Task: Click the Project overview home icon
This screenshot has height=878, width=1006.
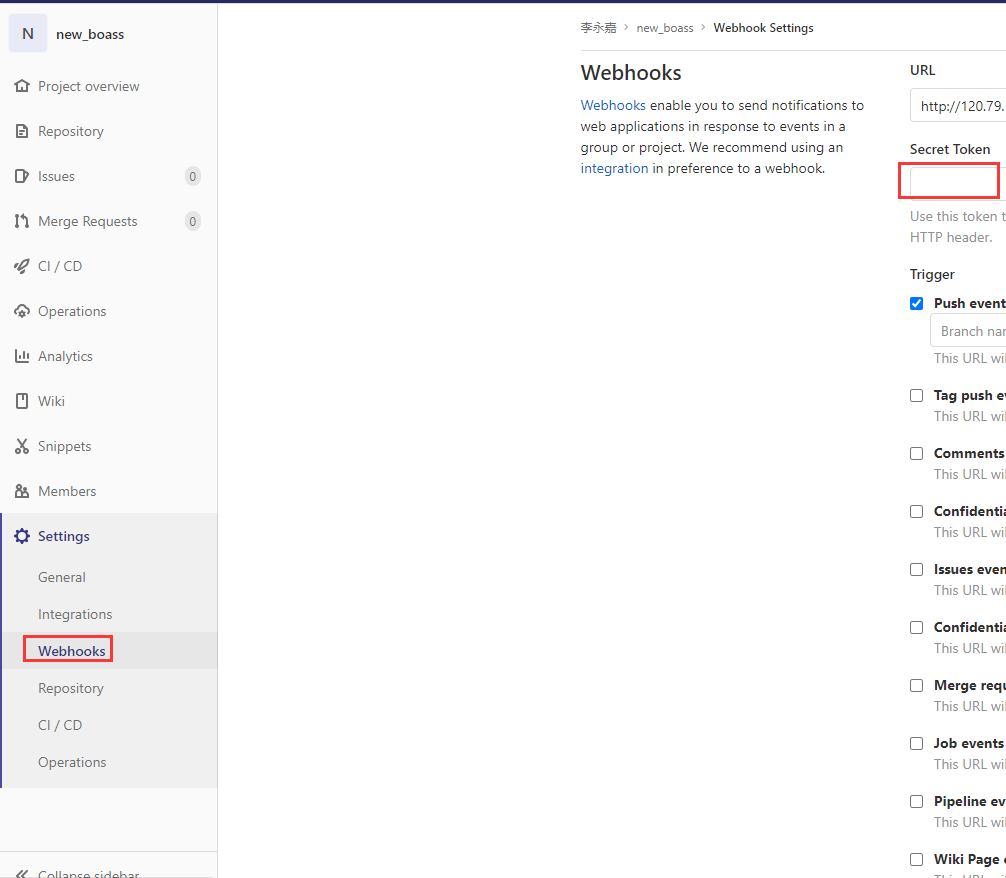Action: [22, 86]
